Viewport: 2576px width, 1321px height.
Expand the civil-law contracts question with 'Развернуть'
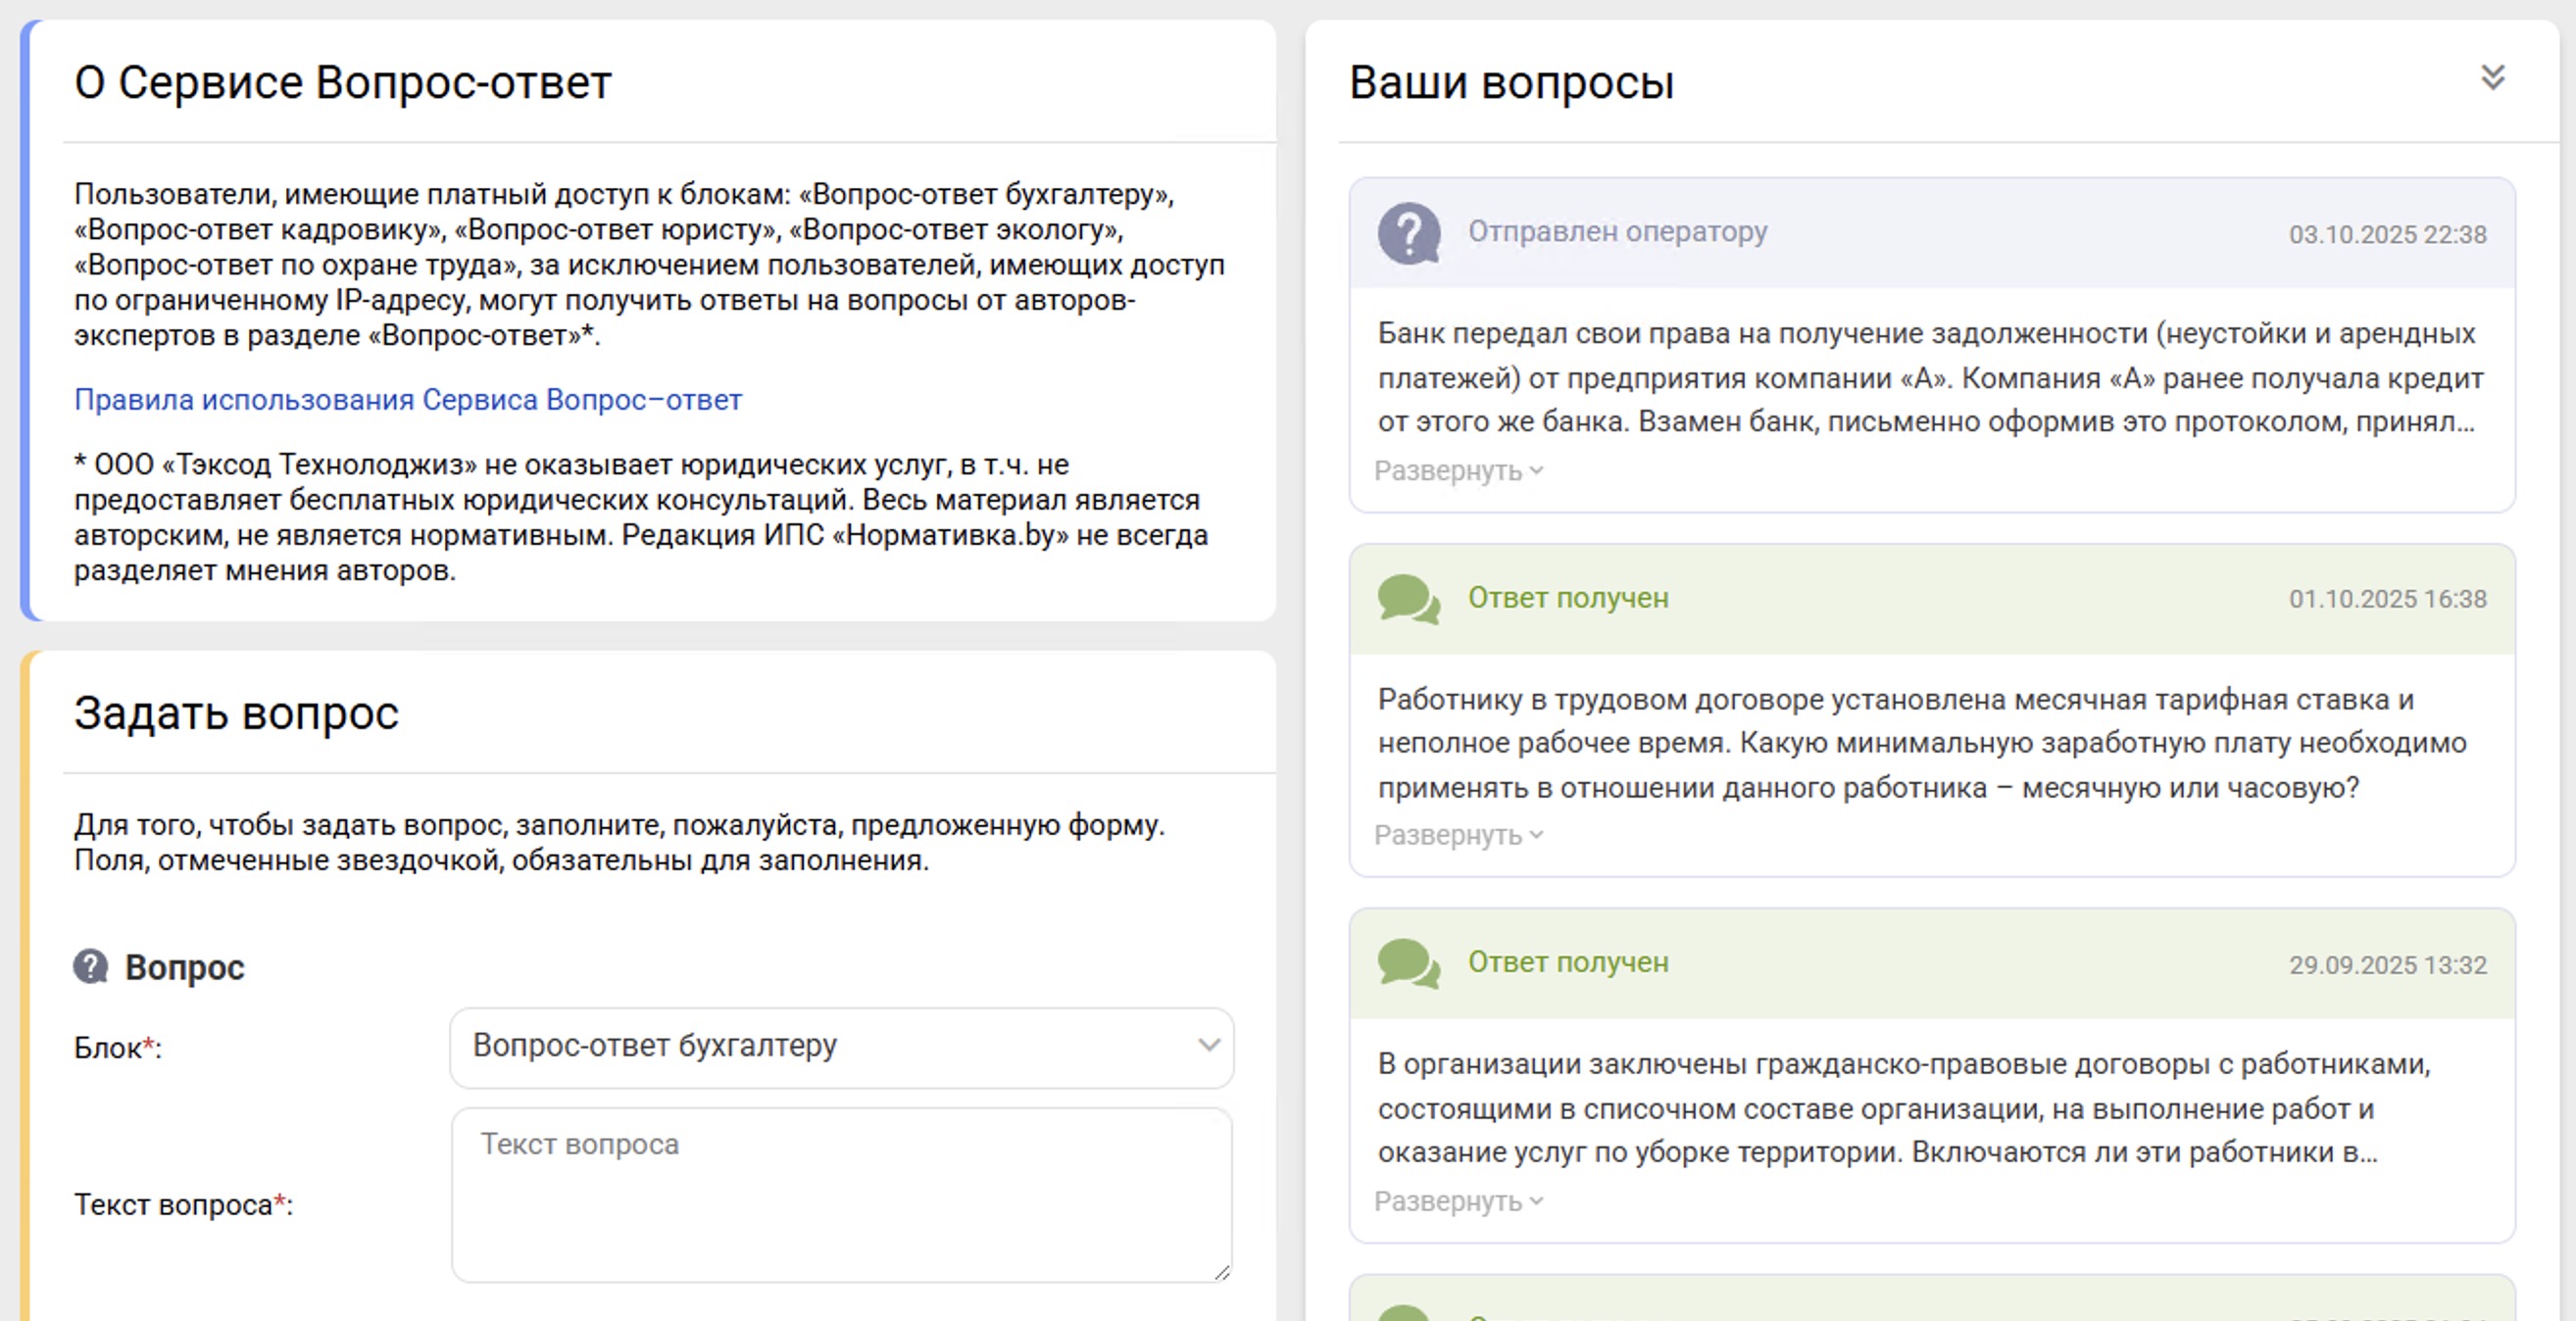tap(1458, 1201)
